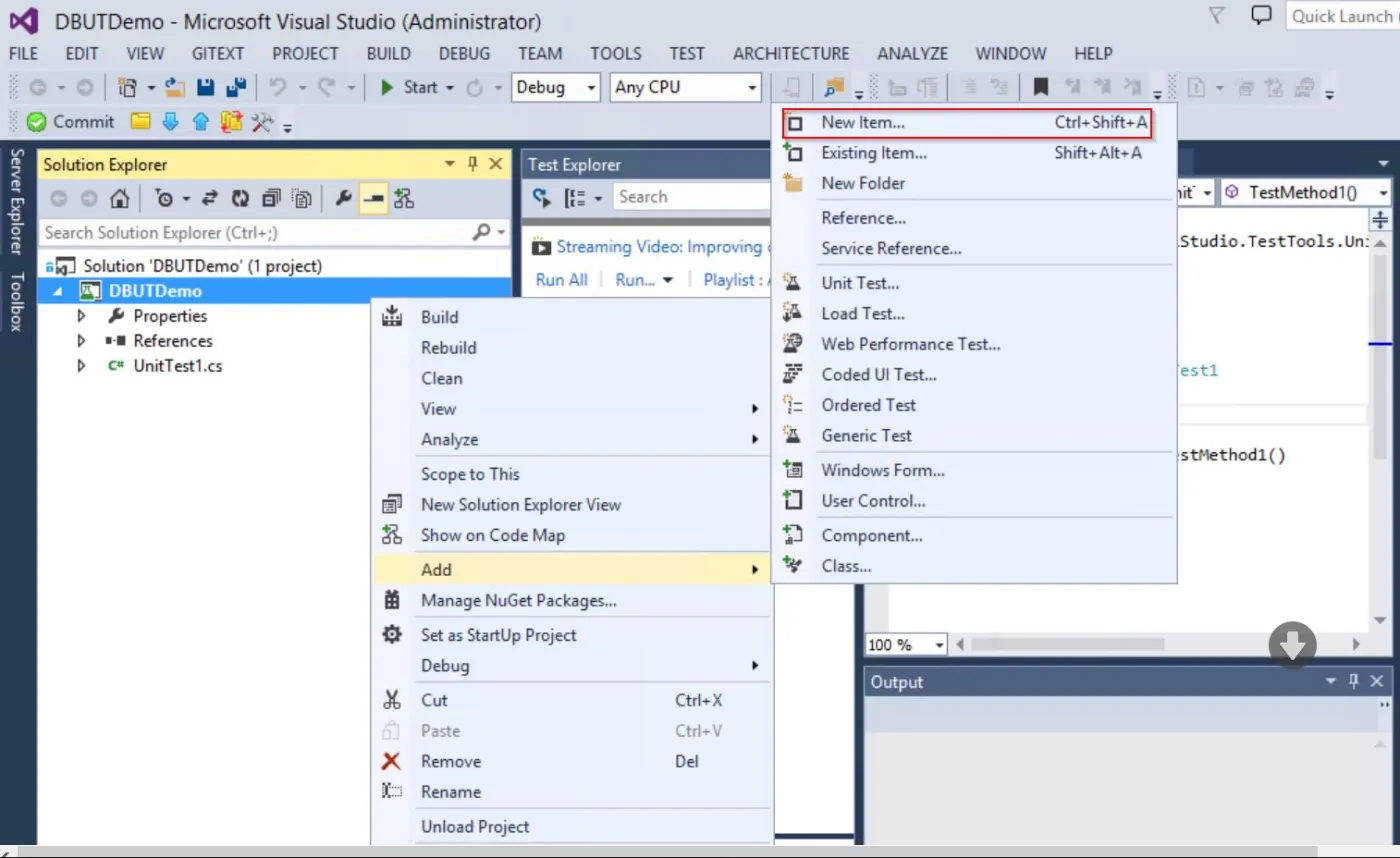
Task: Click Playlist link in Test Explorer
Action: pos(736,280)
